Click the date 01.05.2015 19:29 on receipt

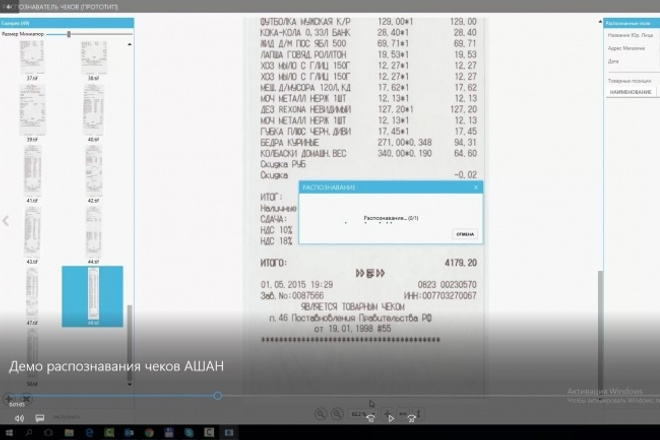296,285
